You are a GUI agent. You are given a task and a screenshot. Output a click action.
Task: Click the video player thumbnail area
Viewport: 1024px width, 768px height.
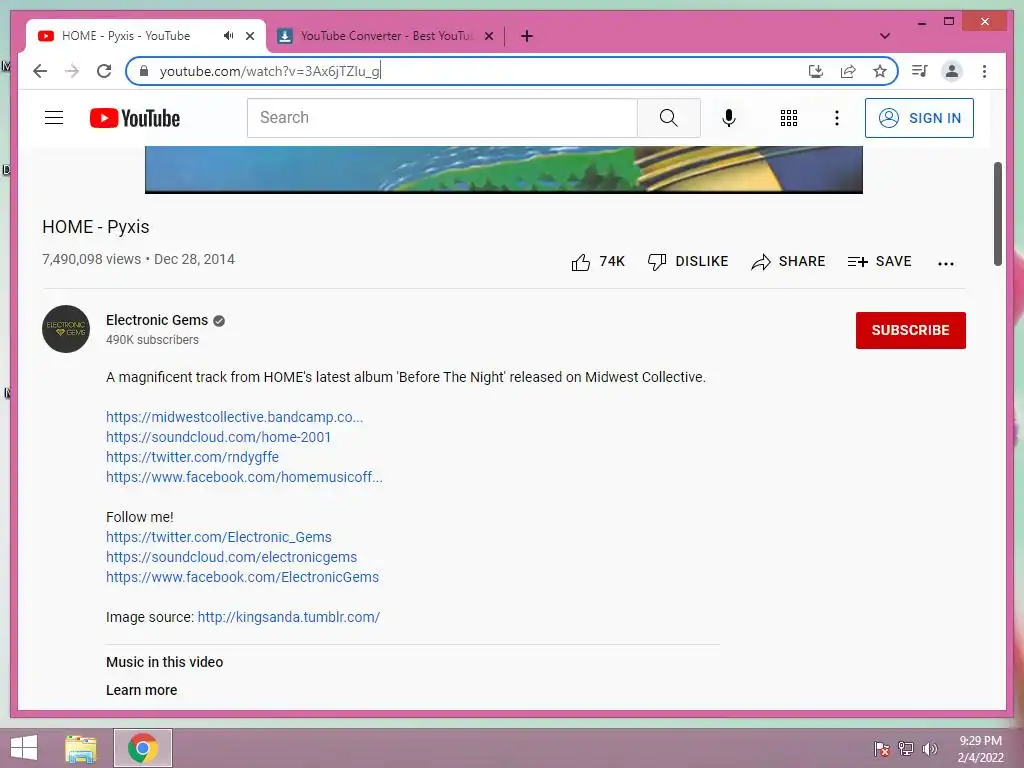504,170
